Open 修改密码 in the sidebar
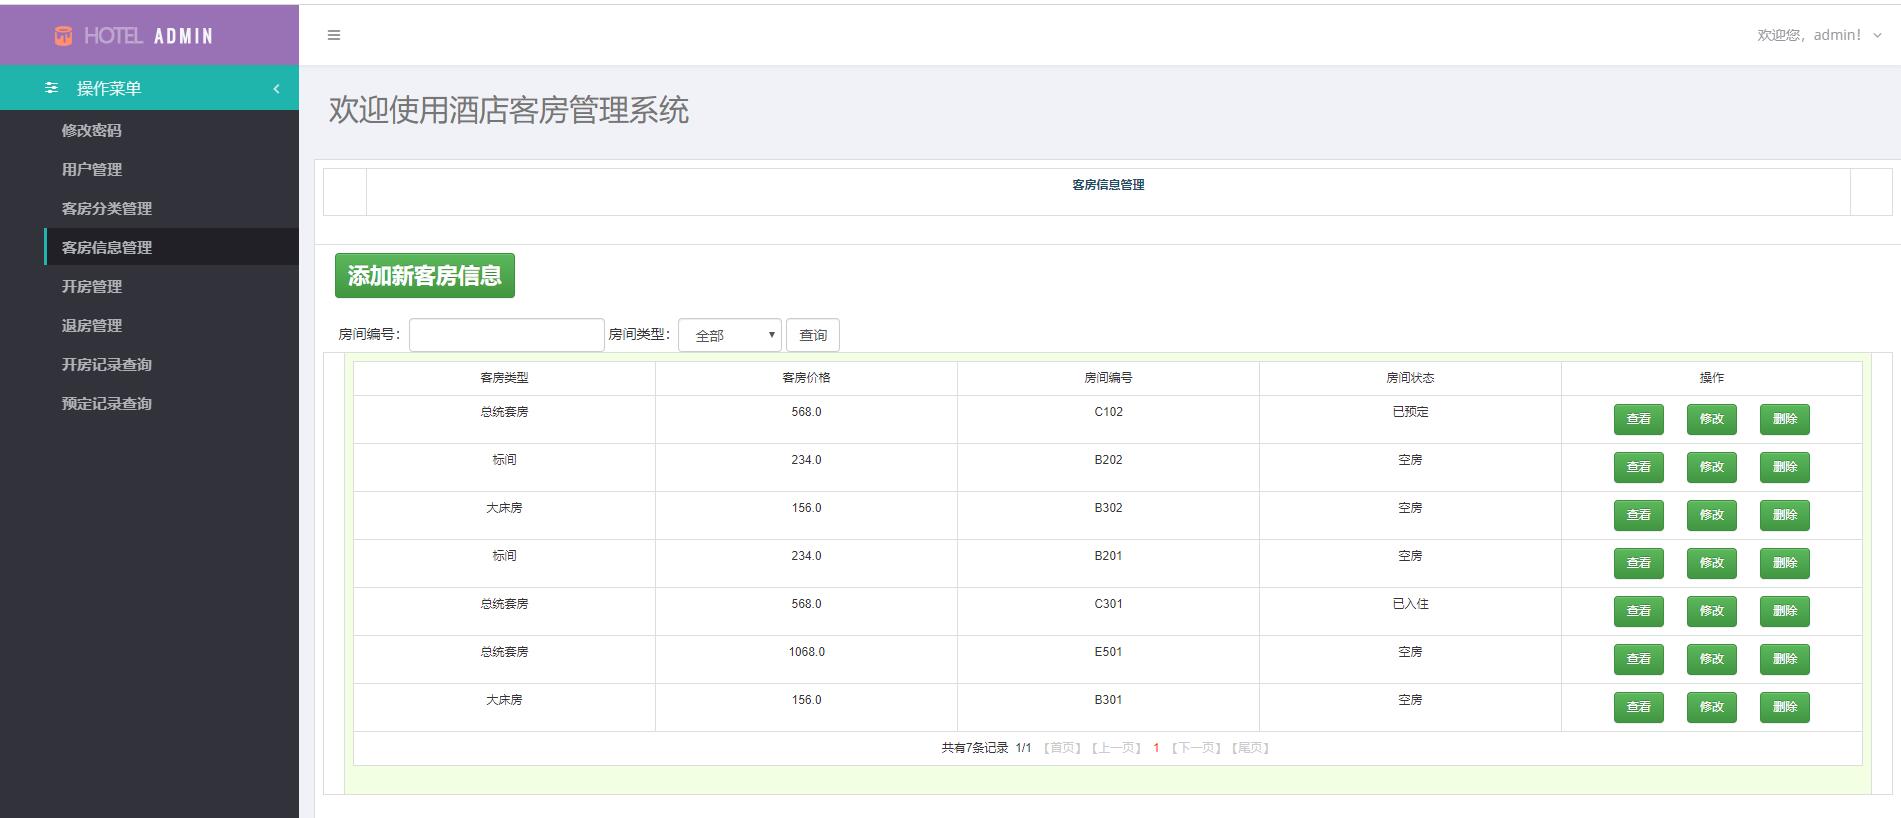Viewport: 1901px width, 818px height. click(x=91, y=130)
